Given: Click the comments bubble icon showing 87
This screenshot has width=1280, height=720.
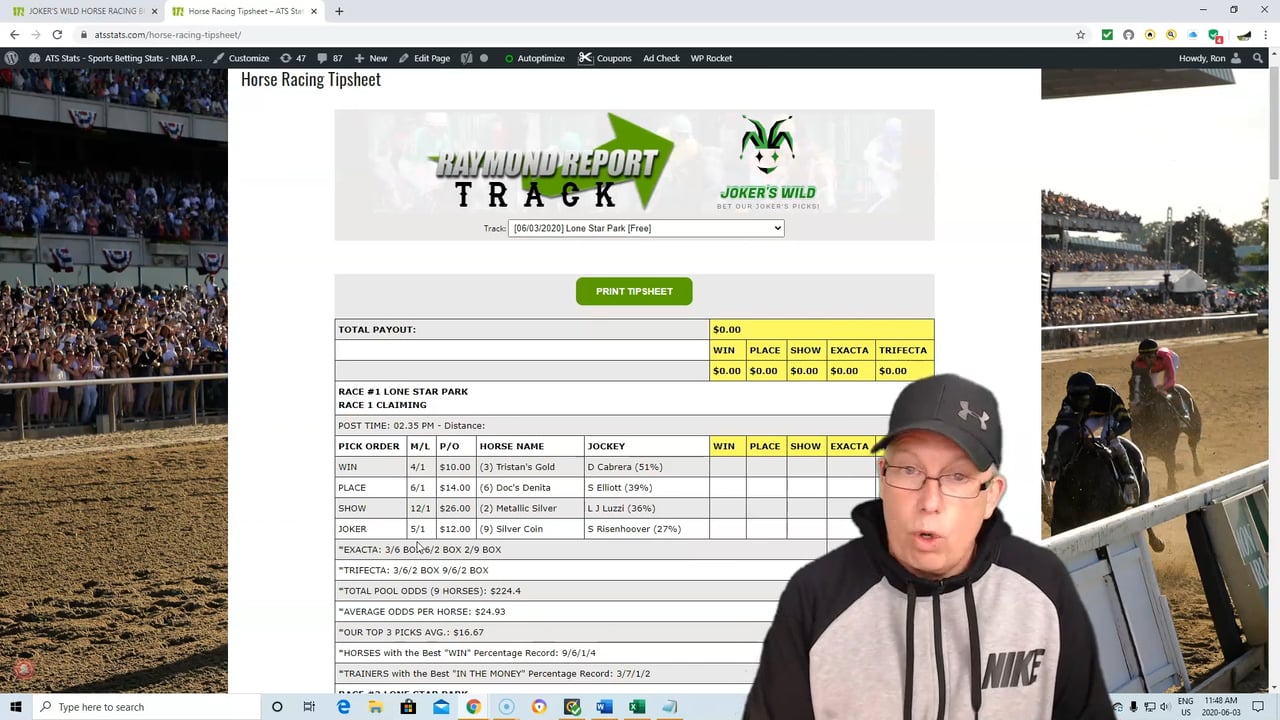Looking at the screenshot, I should pos(330,58).
